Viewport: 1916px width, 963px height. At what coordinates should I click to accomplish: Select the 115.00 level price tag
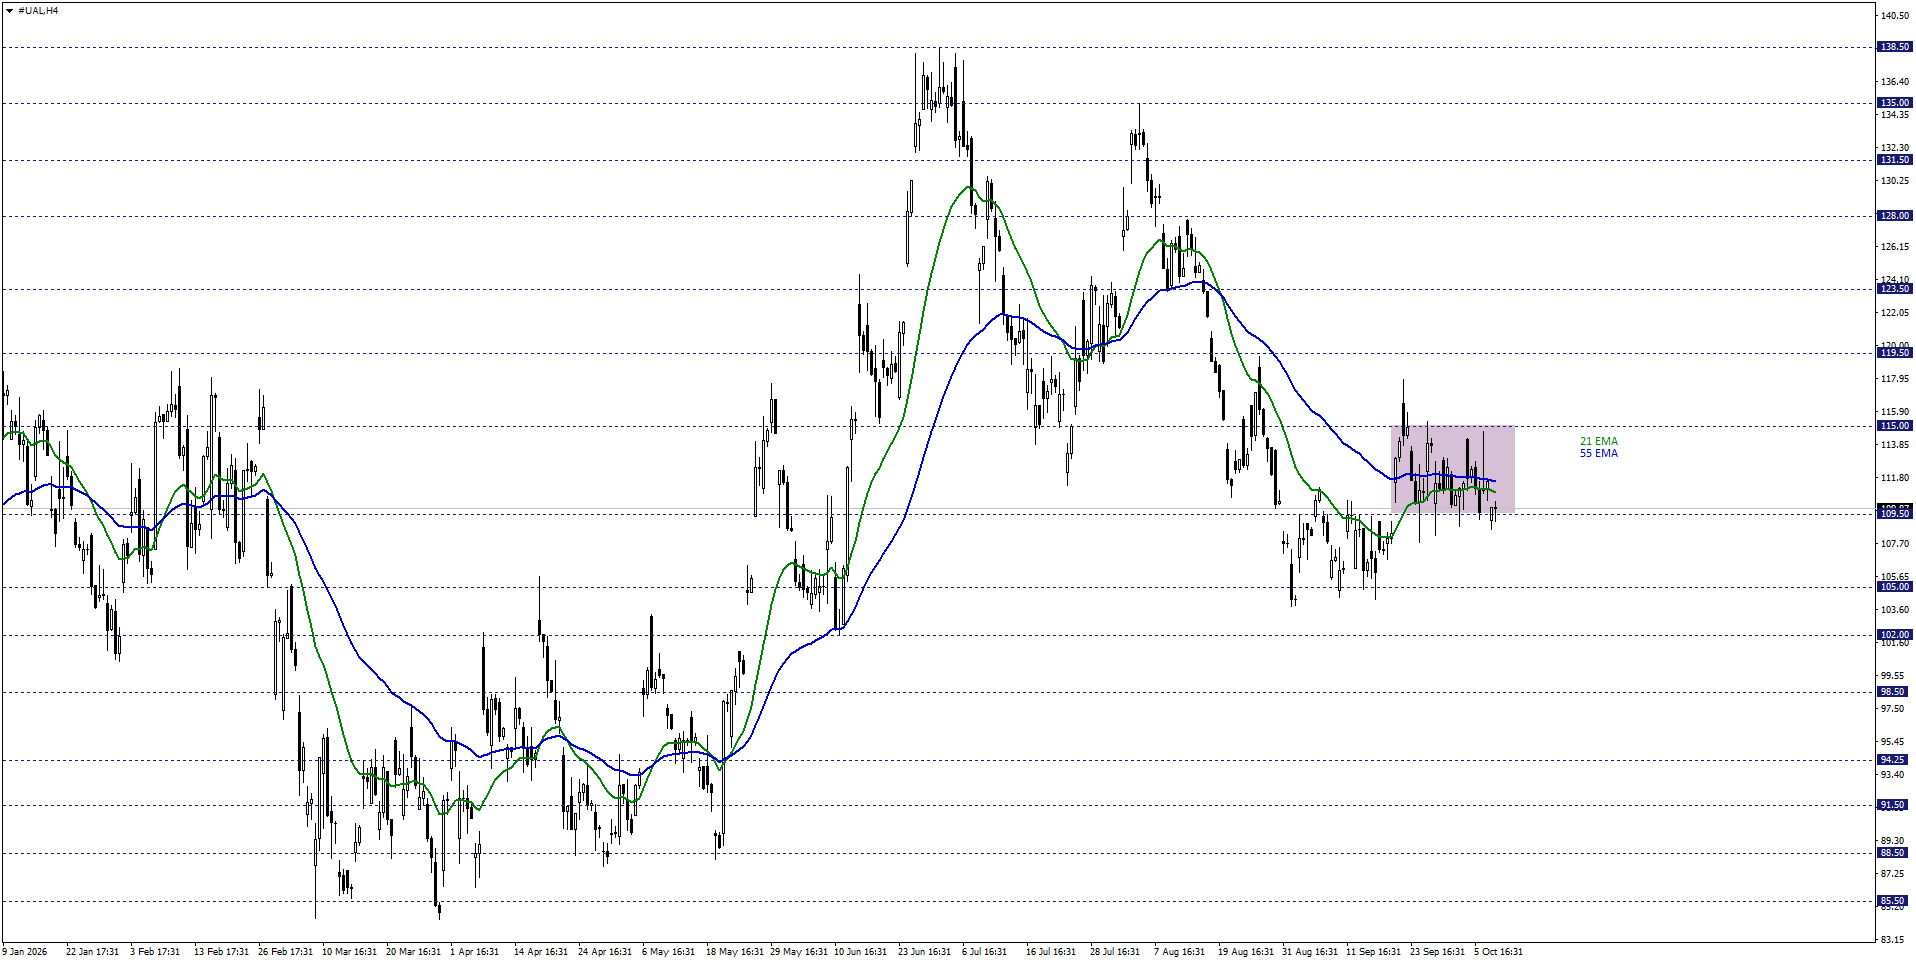1895,426
